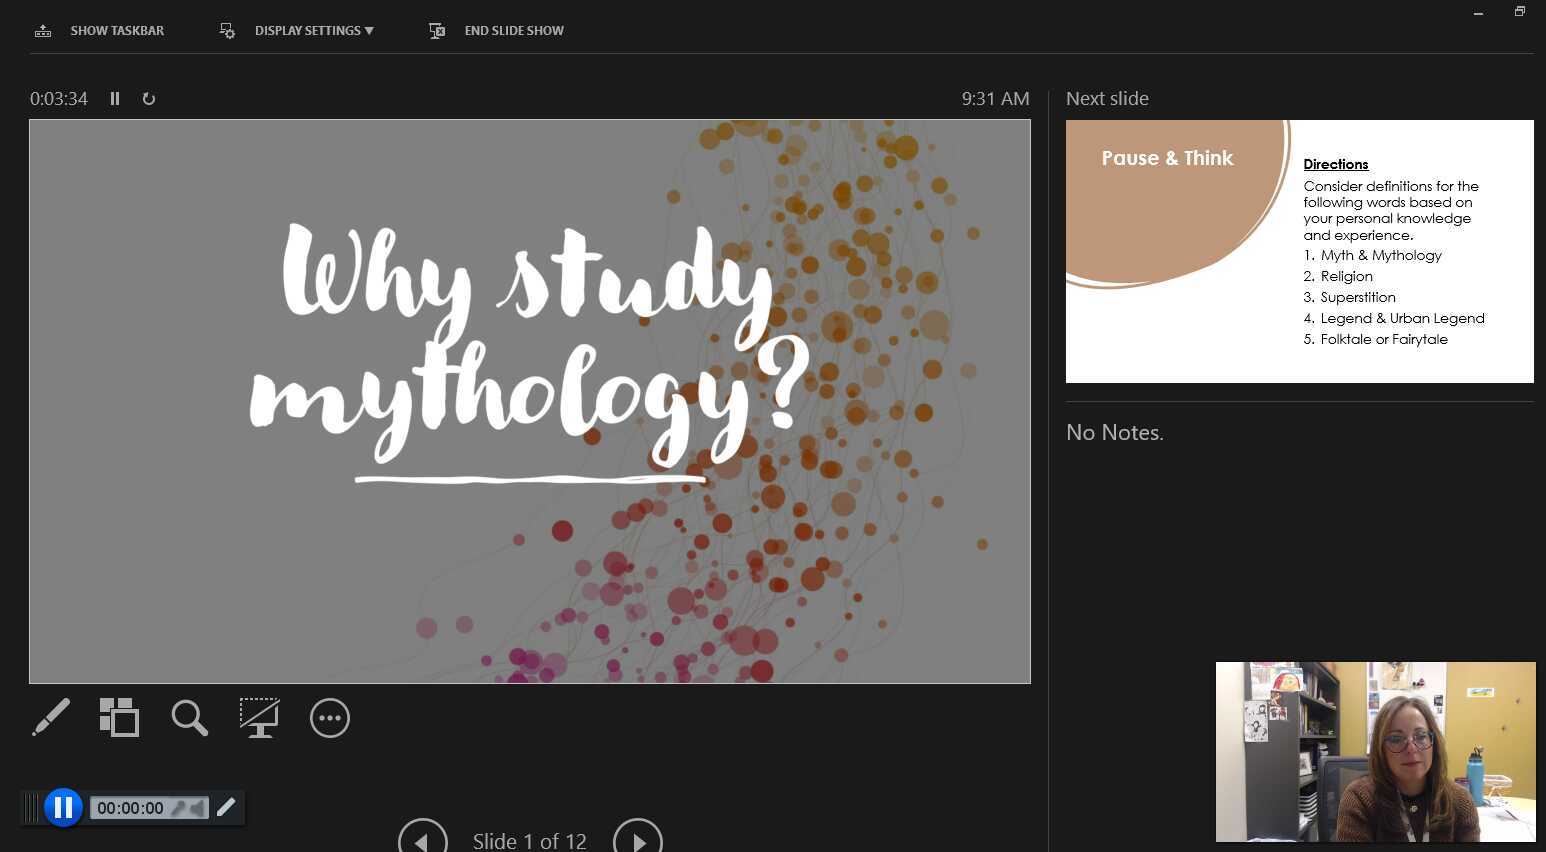Select the microphone icon in the recording bar

pos(177,808)
